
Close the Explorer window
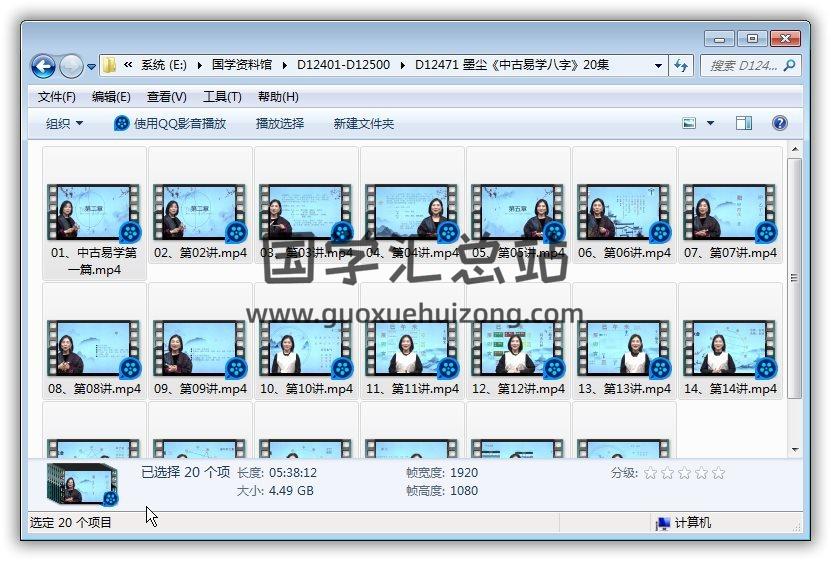click(x=785, y=39)
